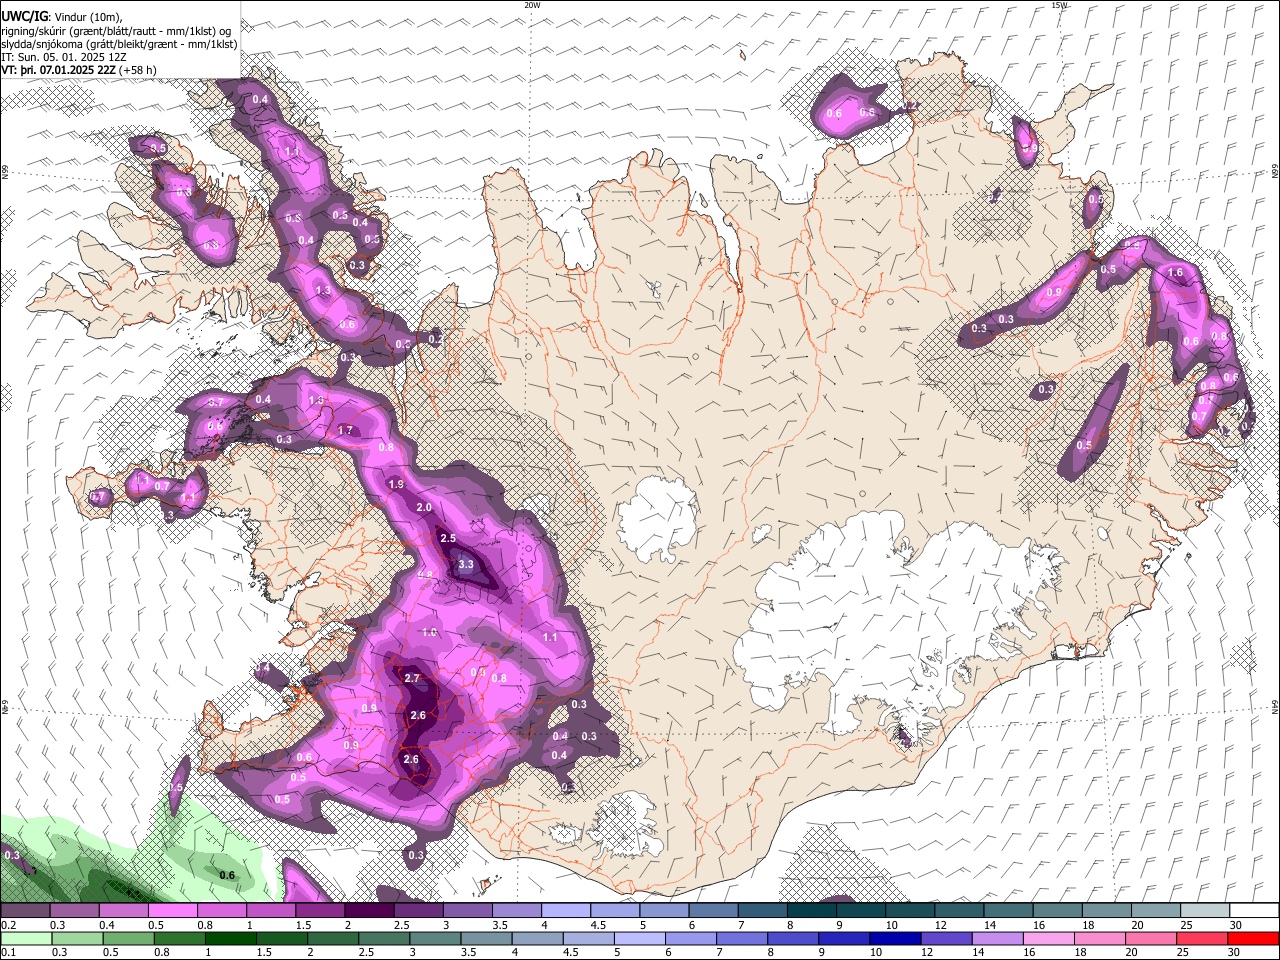Click the bottom-row swatch between 25 and 30
The height and width of the screenshot is (960, 1280).
[x=1202, y=939]
